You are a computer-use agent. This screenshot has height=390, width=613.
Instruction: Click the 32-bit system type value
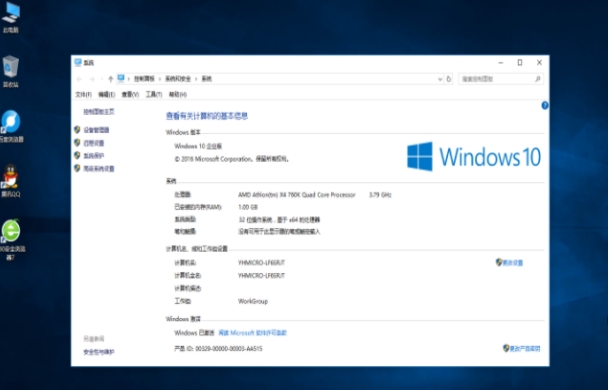point(279,220)
